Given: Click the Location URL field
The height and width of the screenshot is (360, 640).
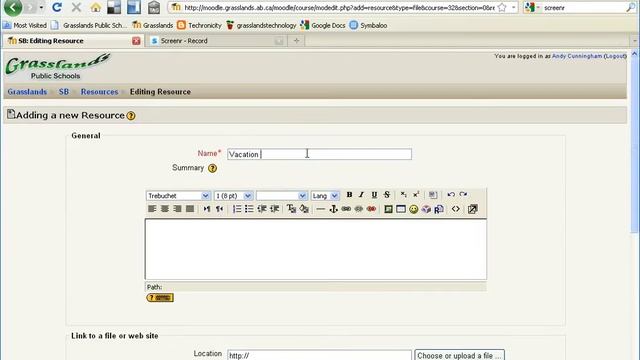Looking at the screenshot, I should click(319, 356).
